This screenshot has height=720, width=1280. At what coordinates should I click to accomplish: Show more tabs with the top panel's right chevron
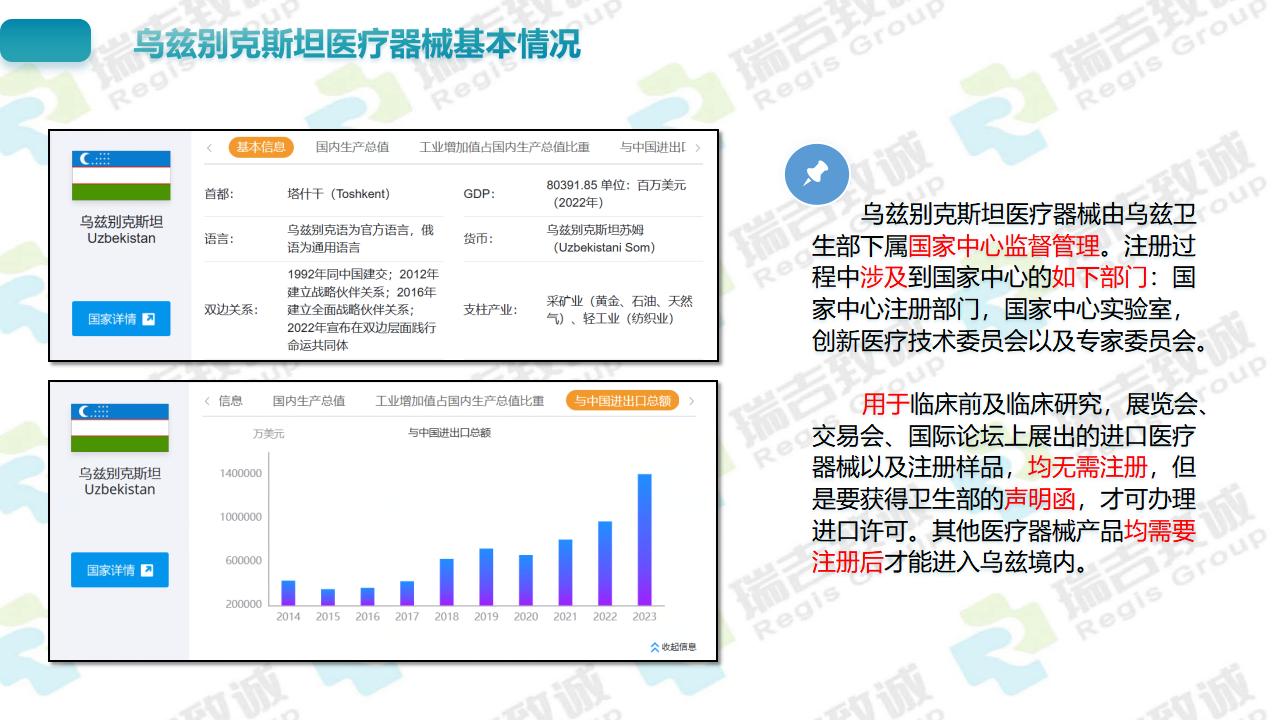(697, 147)
